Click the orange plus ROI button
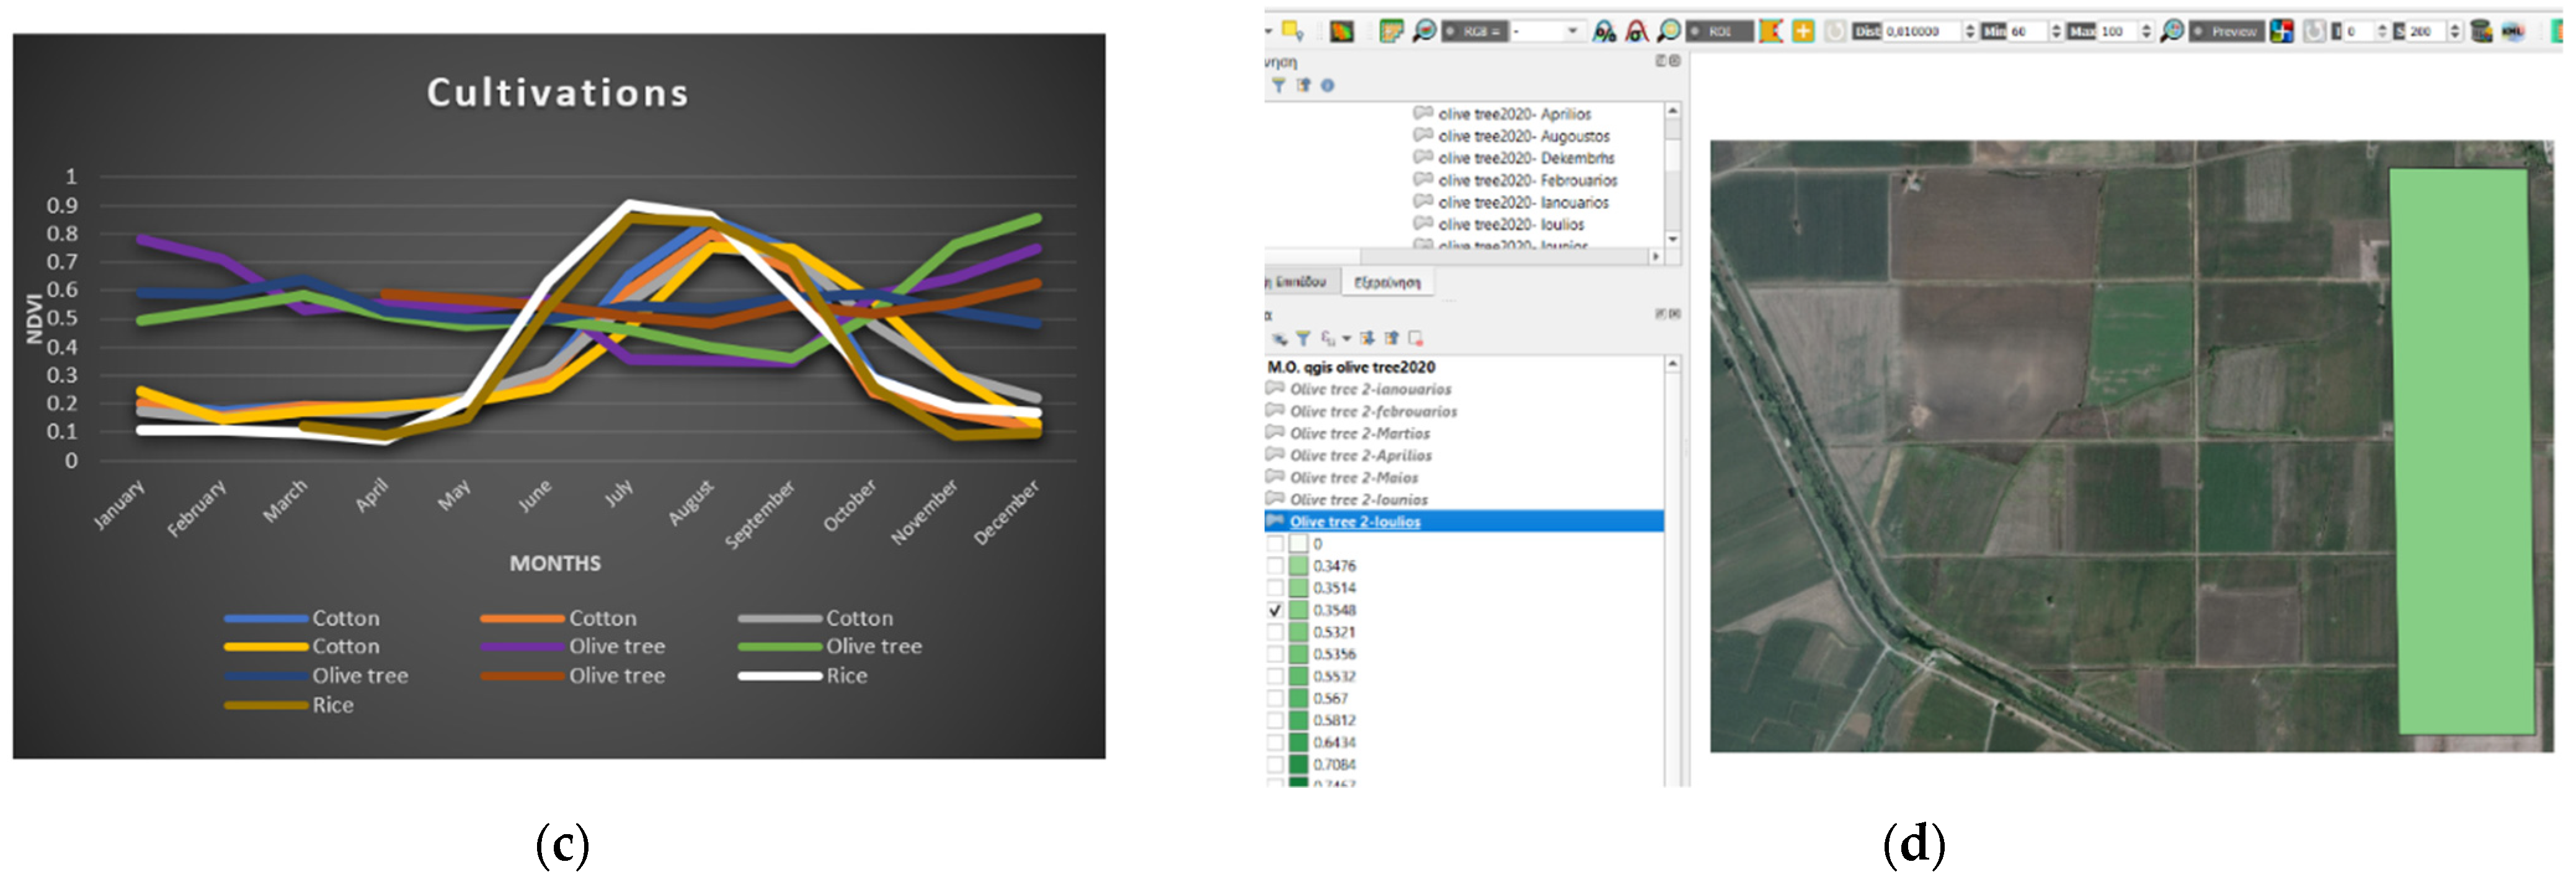Image resolution: width=2576 pixels, height=885 pixels. click(1802, 31)
